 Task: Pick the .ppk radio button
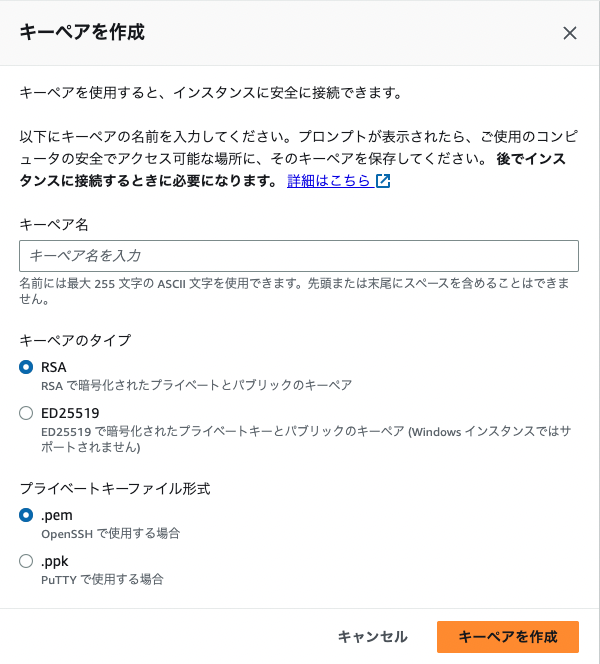(26, 561)
